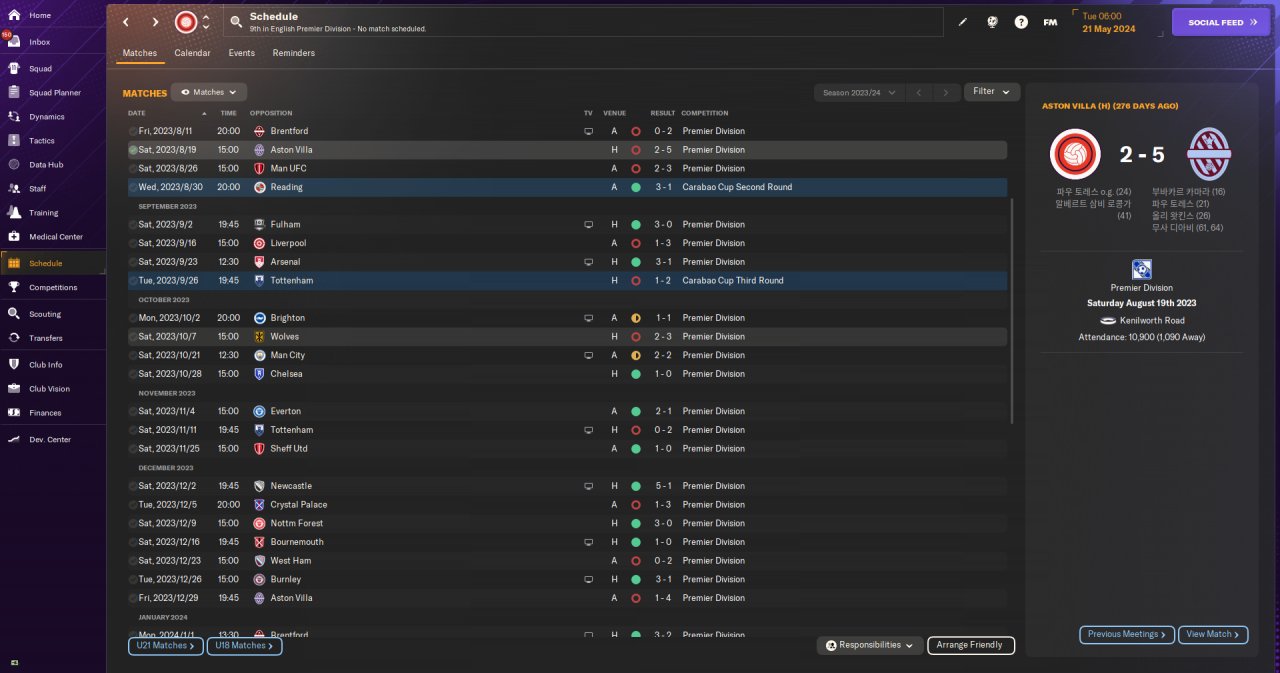
Task: Toggle reminder circle on Liverpool row
Action: 133,243
